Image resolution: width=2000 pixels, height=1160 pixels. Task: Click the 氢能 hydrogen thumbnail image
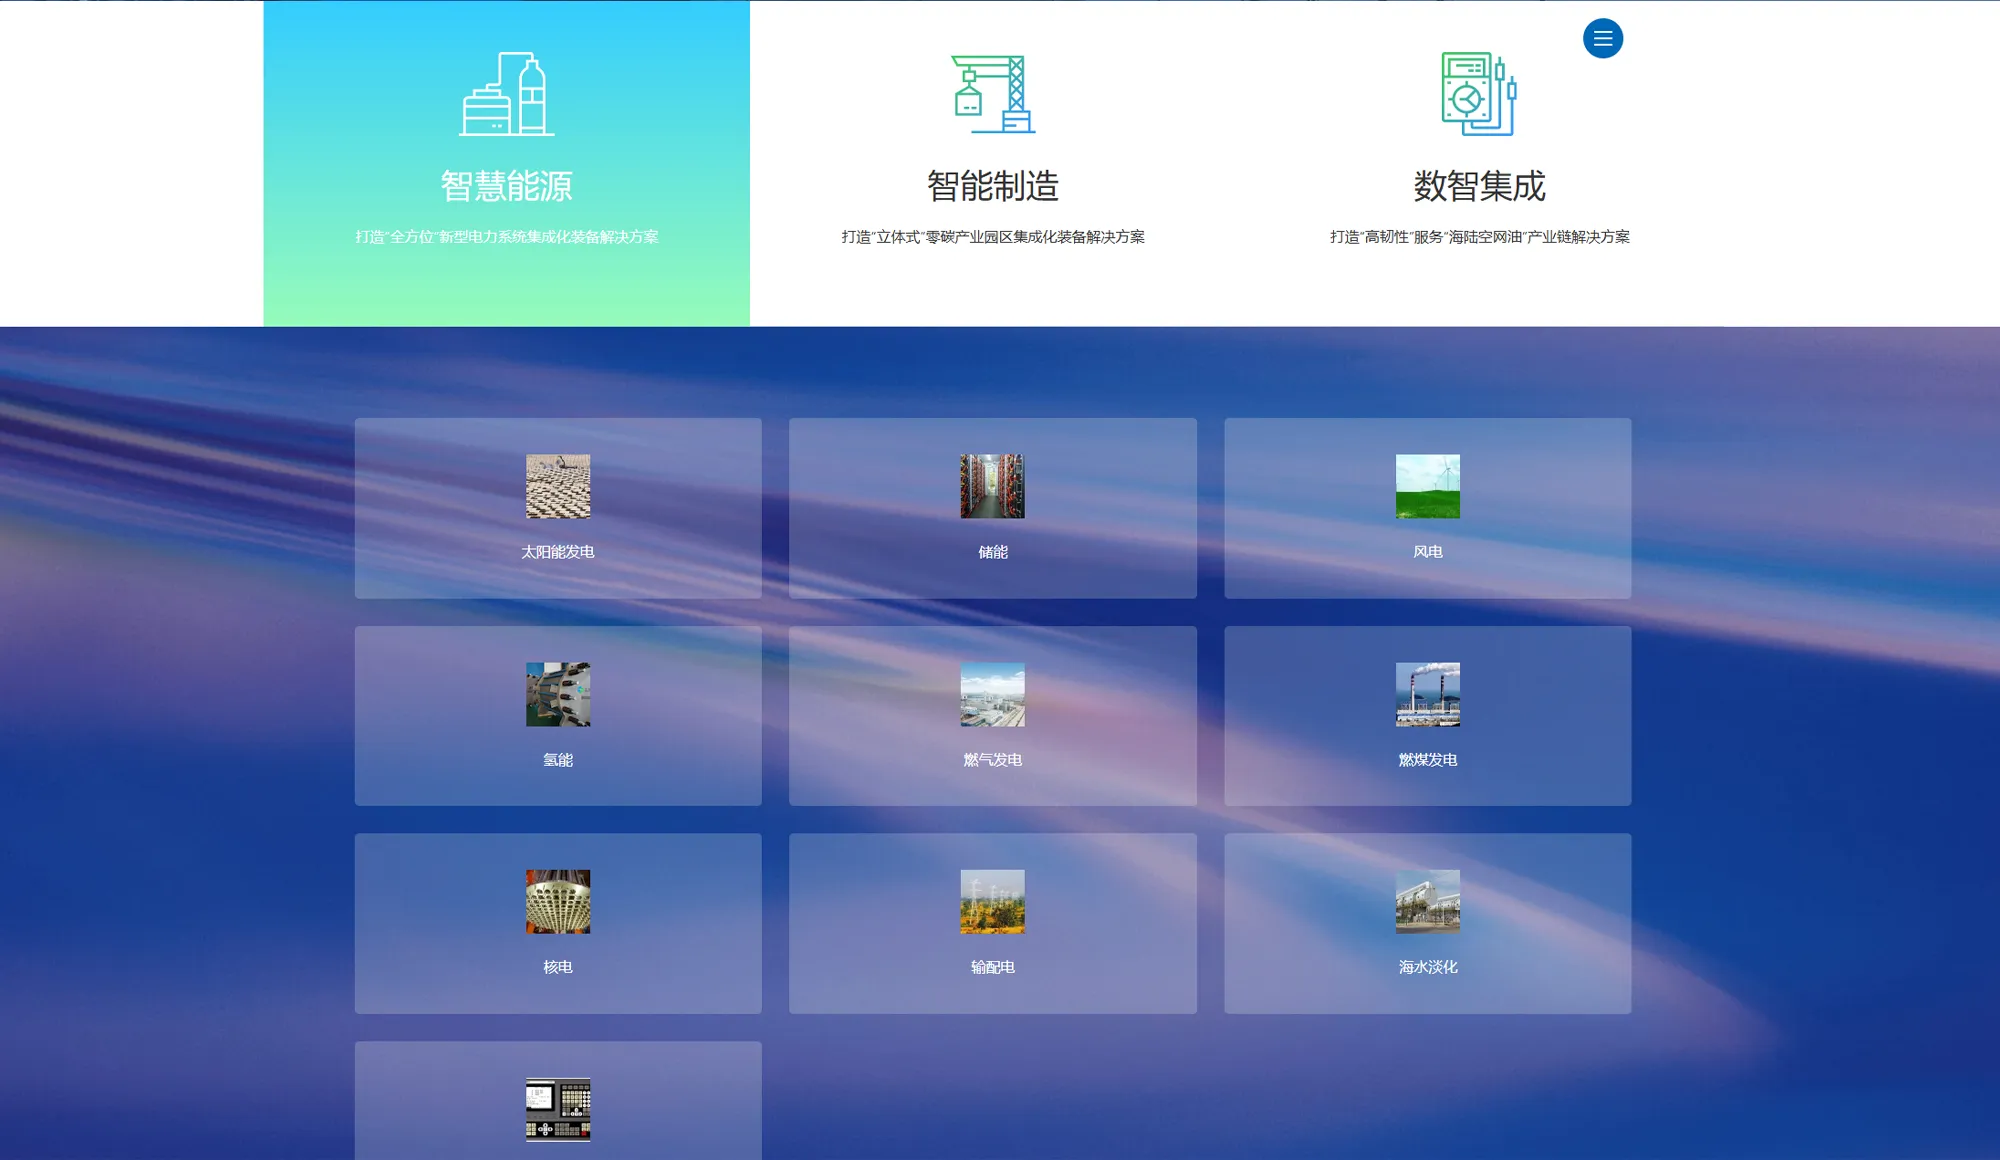pos(558,694)
